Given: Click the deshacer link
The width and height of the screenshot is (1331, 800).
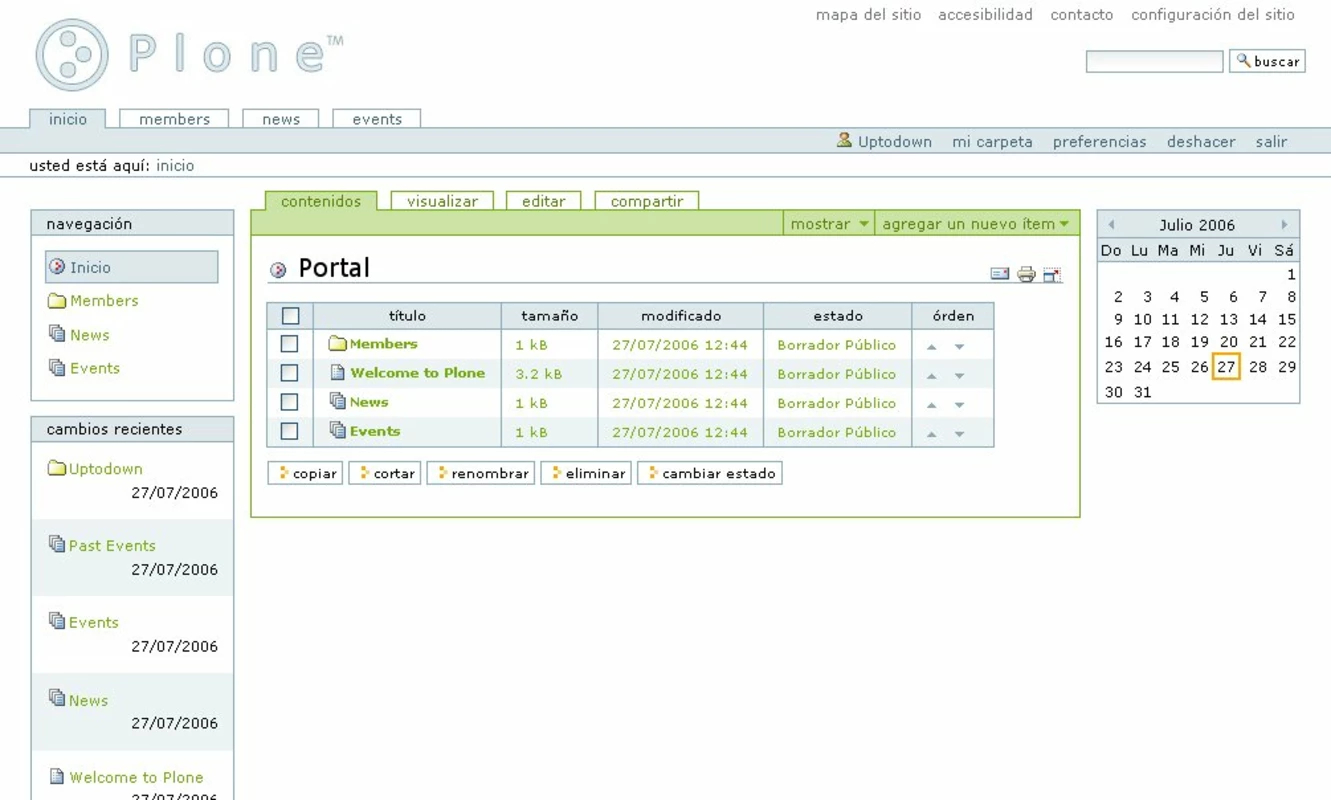Looking at the screenshot, I should pyautogui.click(x=1201, y=142).
